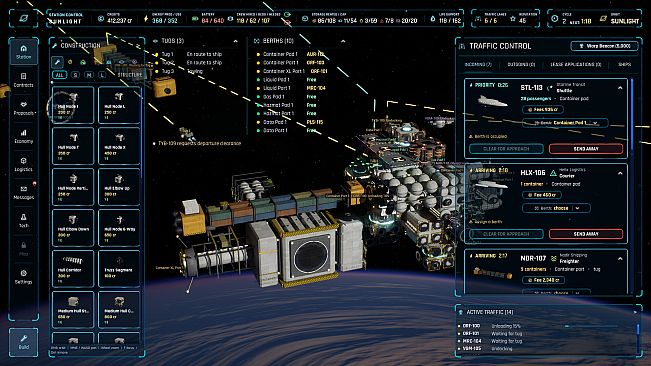651x366 pixels.
Task: Open the Proposals sidebar section
Action: 23,108
